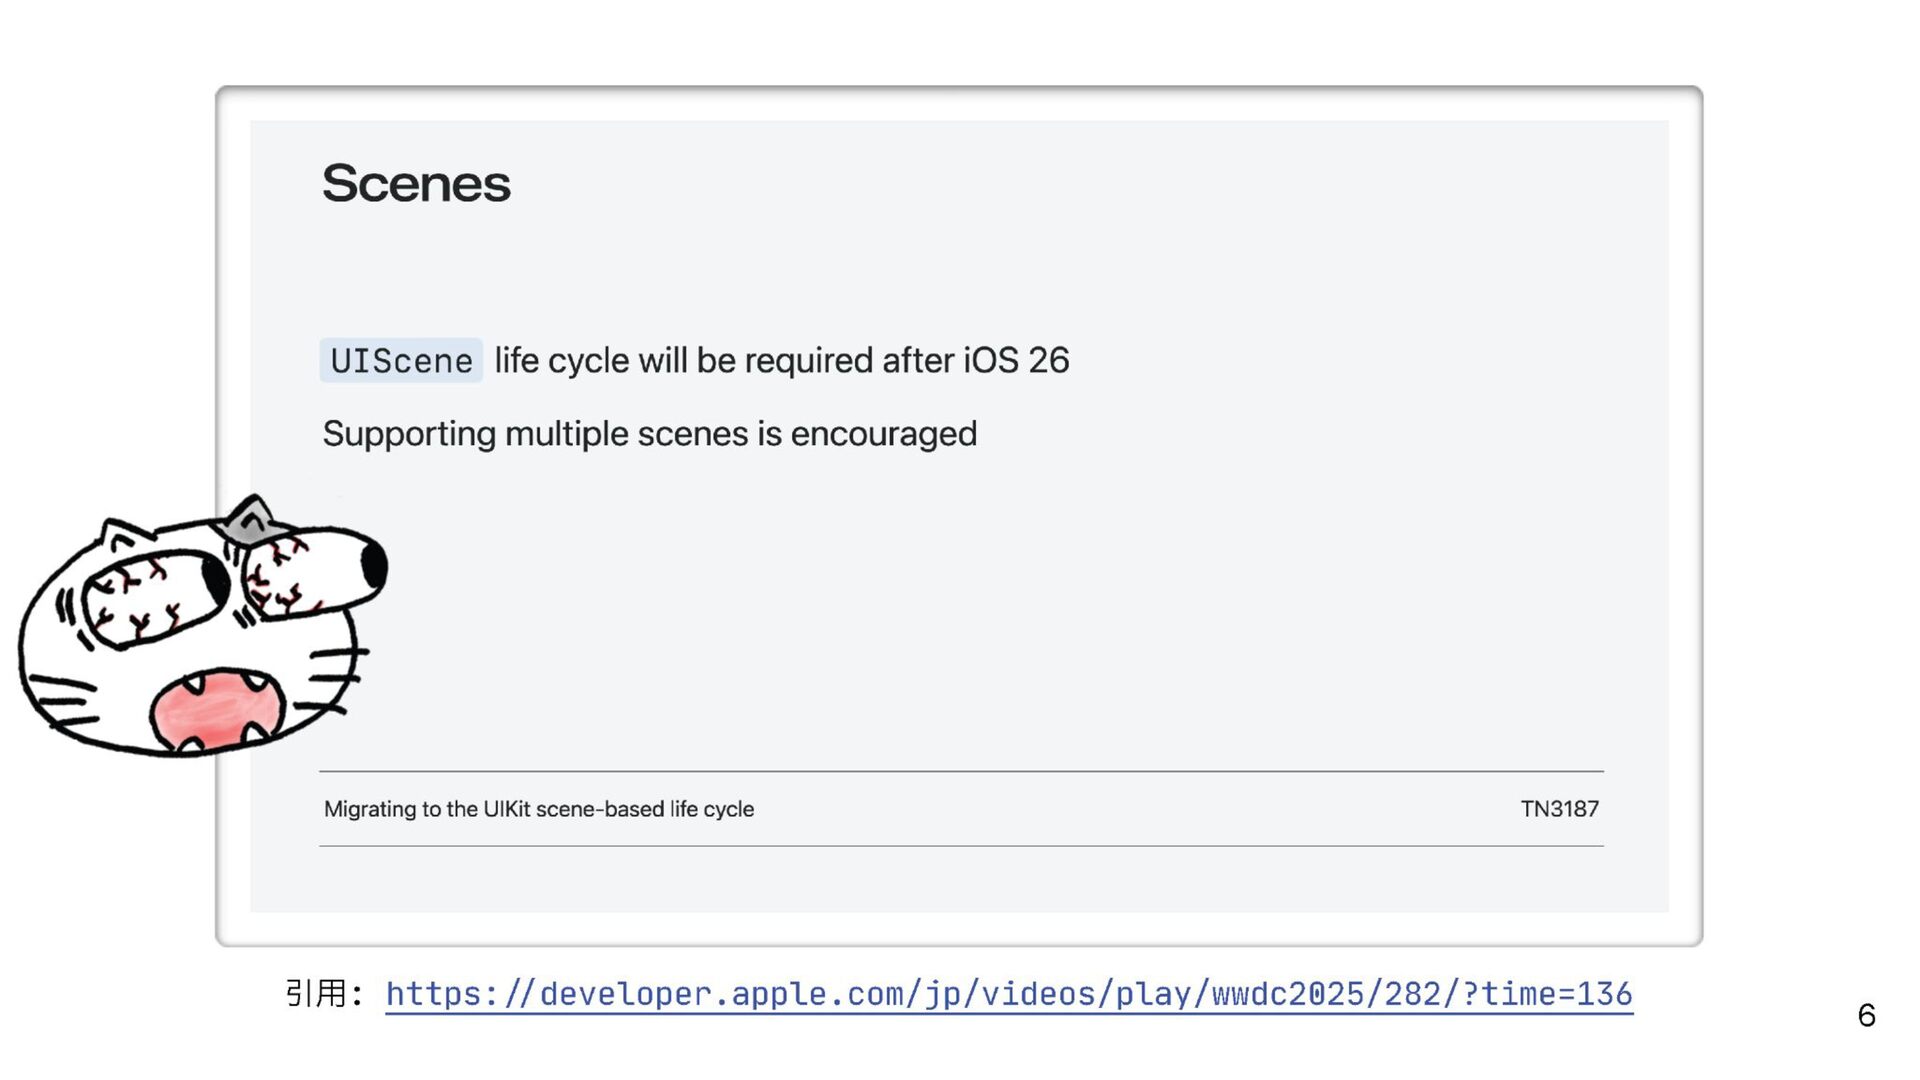Screen dimensions: 1920x1080
Task: Click the divider line below the TN3187 row
Action: 960,846
